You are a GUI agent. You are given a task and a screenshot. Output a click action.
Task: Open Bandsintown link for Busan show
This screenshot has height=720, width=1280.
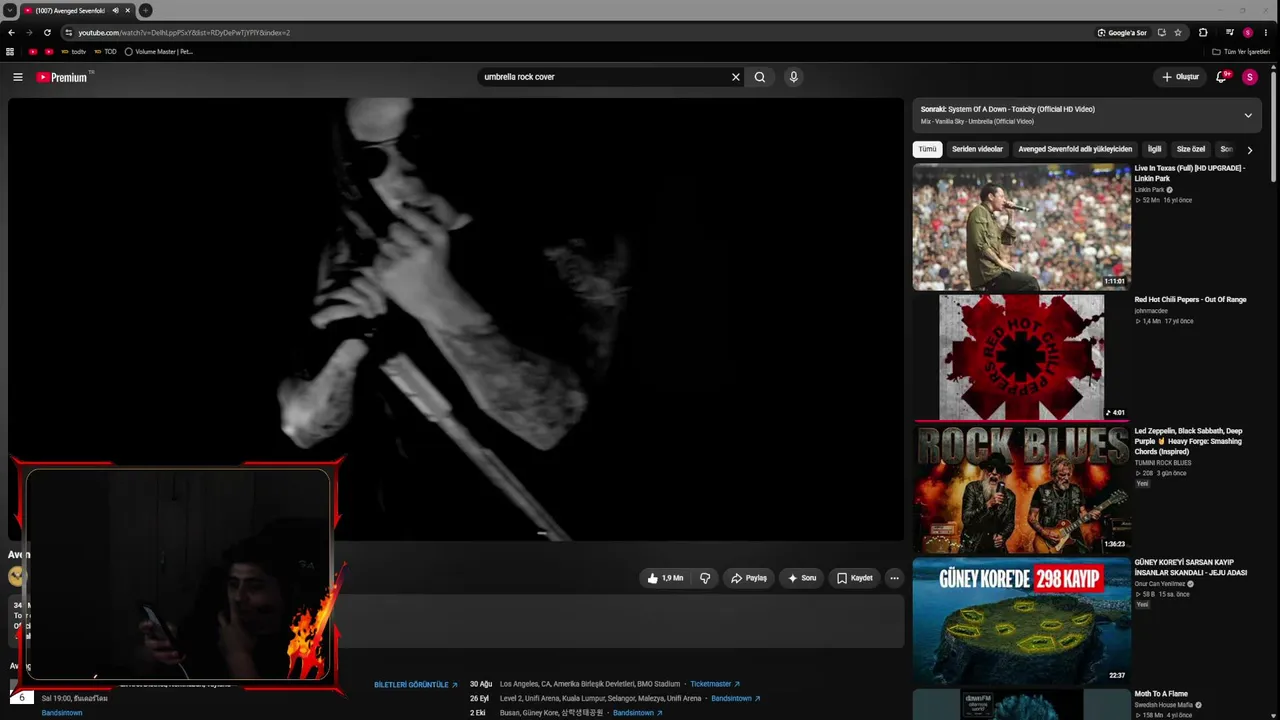pos(638,713)
